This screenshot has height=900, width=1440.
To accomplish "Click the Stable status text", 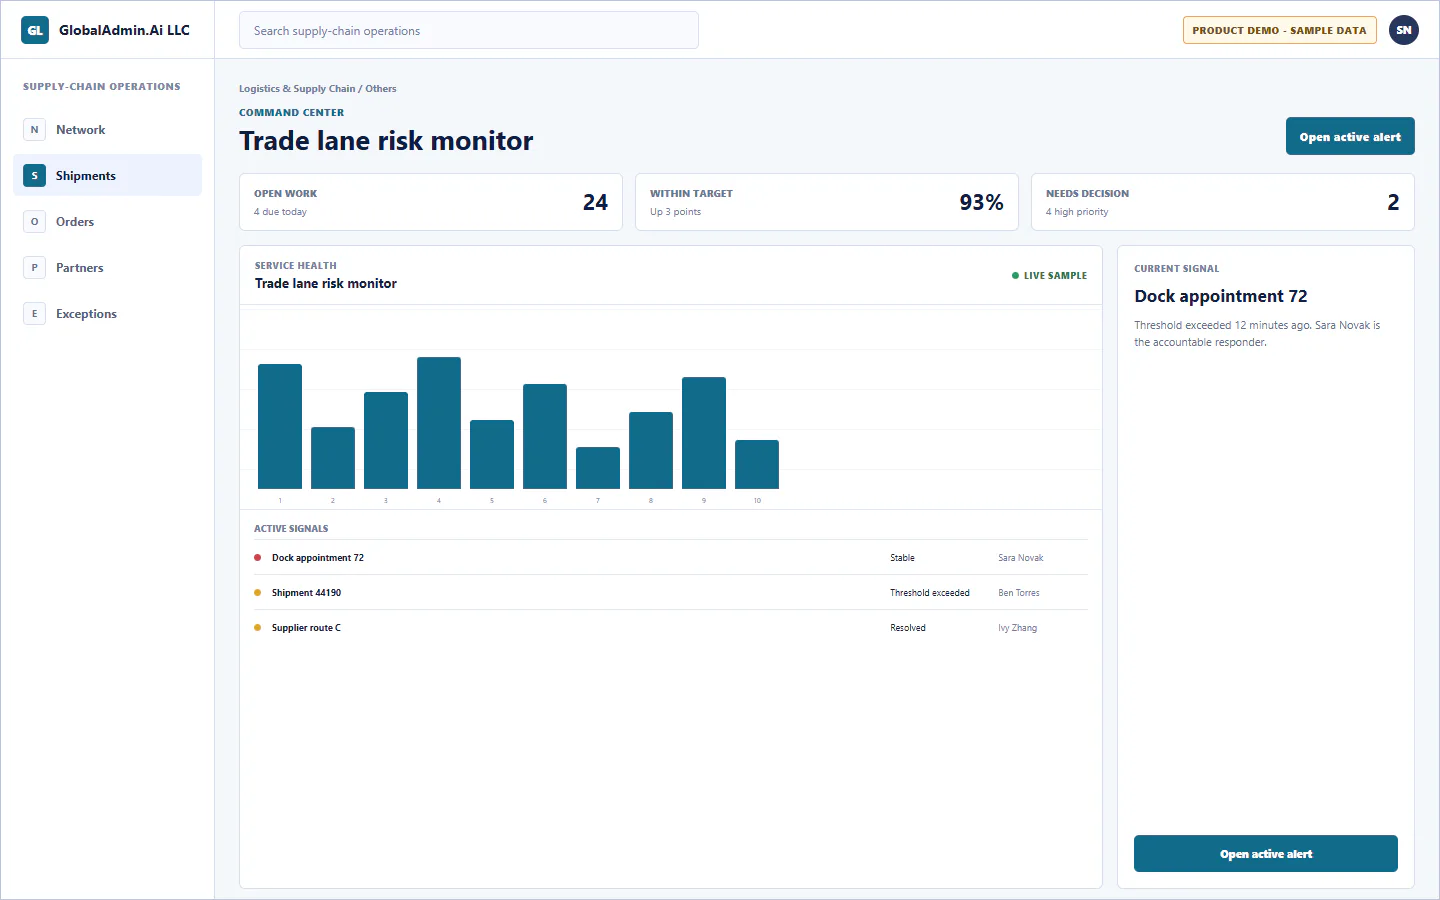I will (902, 558).
